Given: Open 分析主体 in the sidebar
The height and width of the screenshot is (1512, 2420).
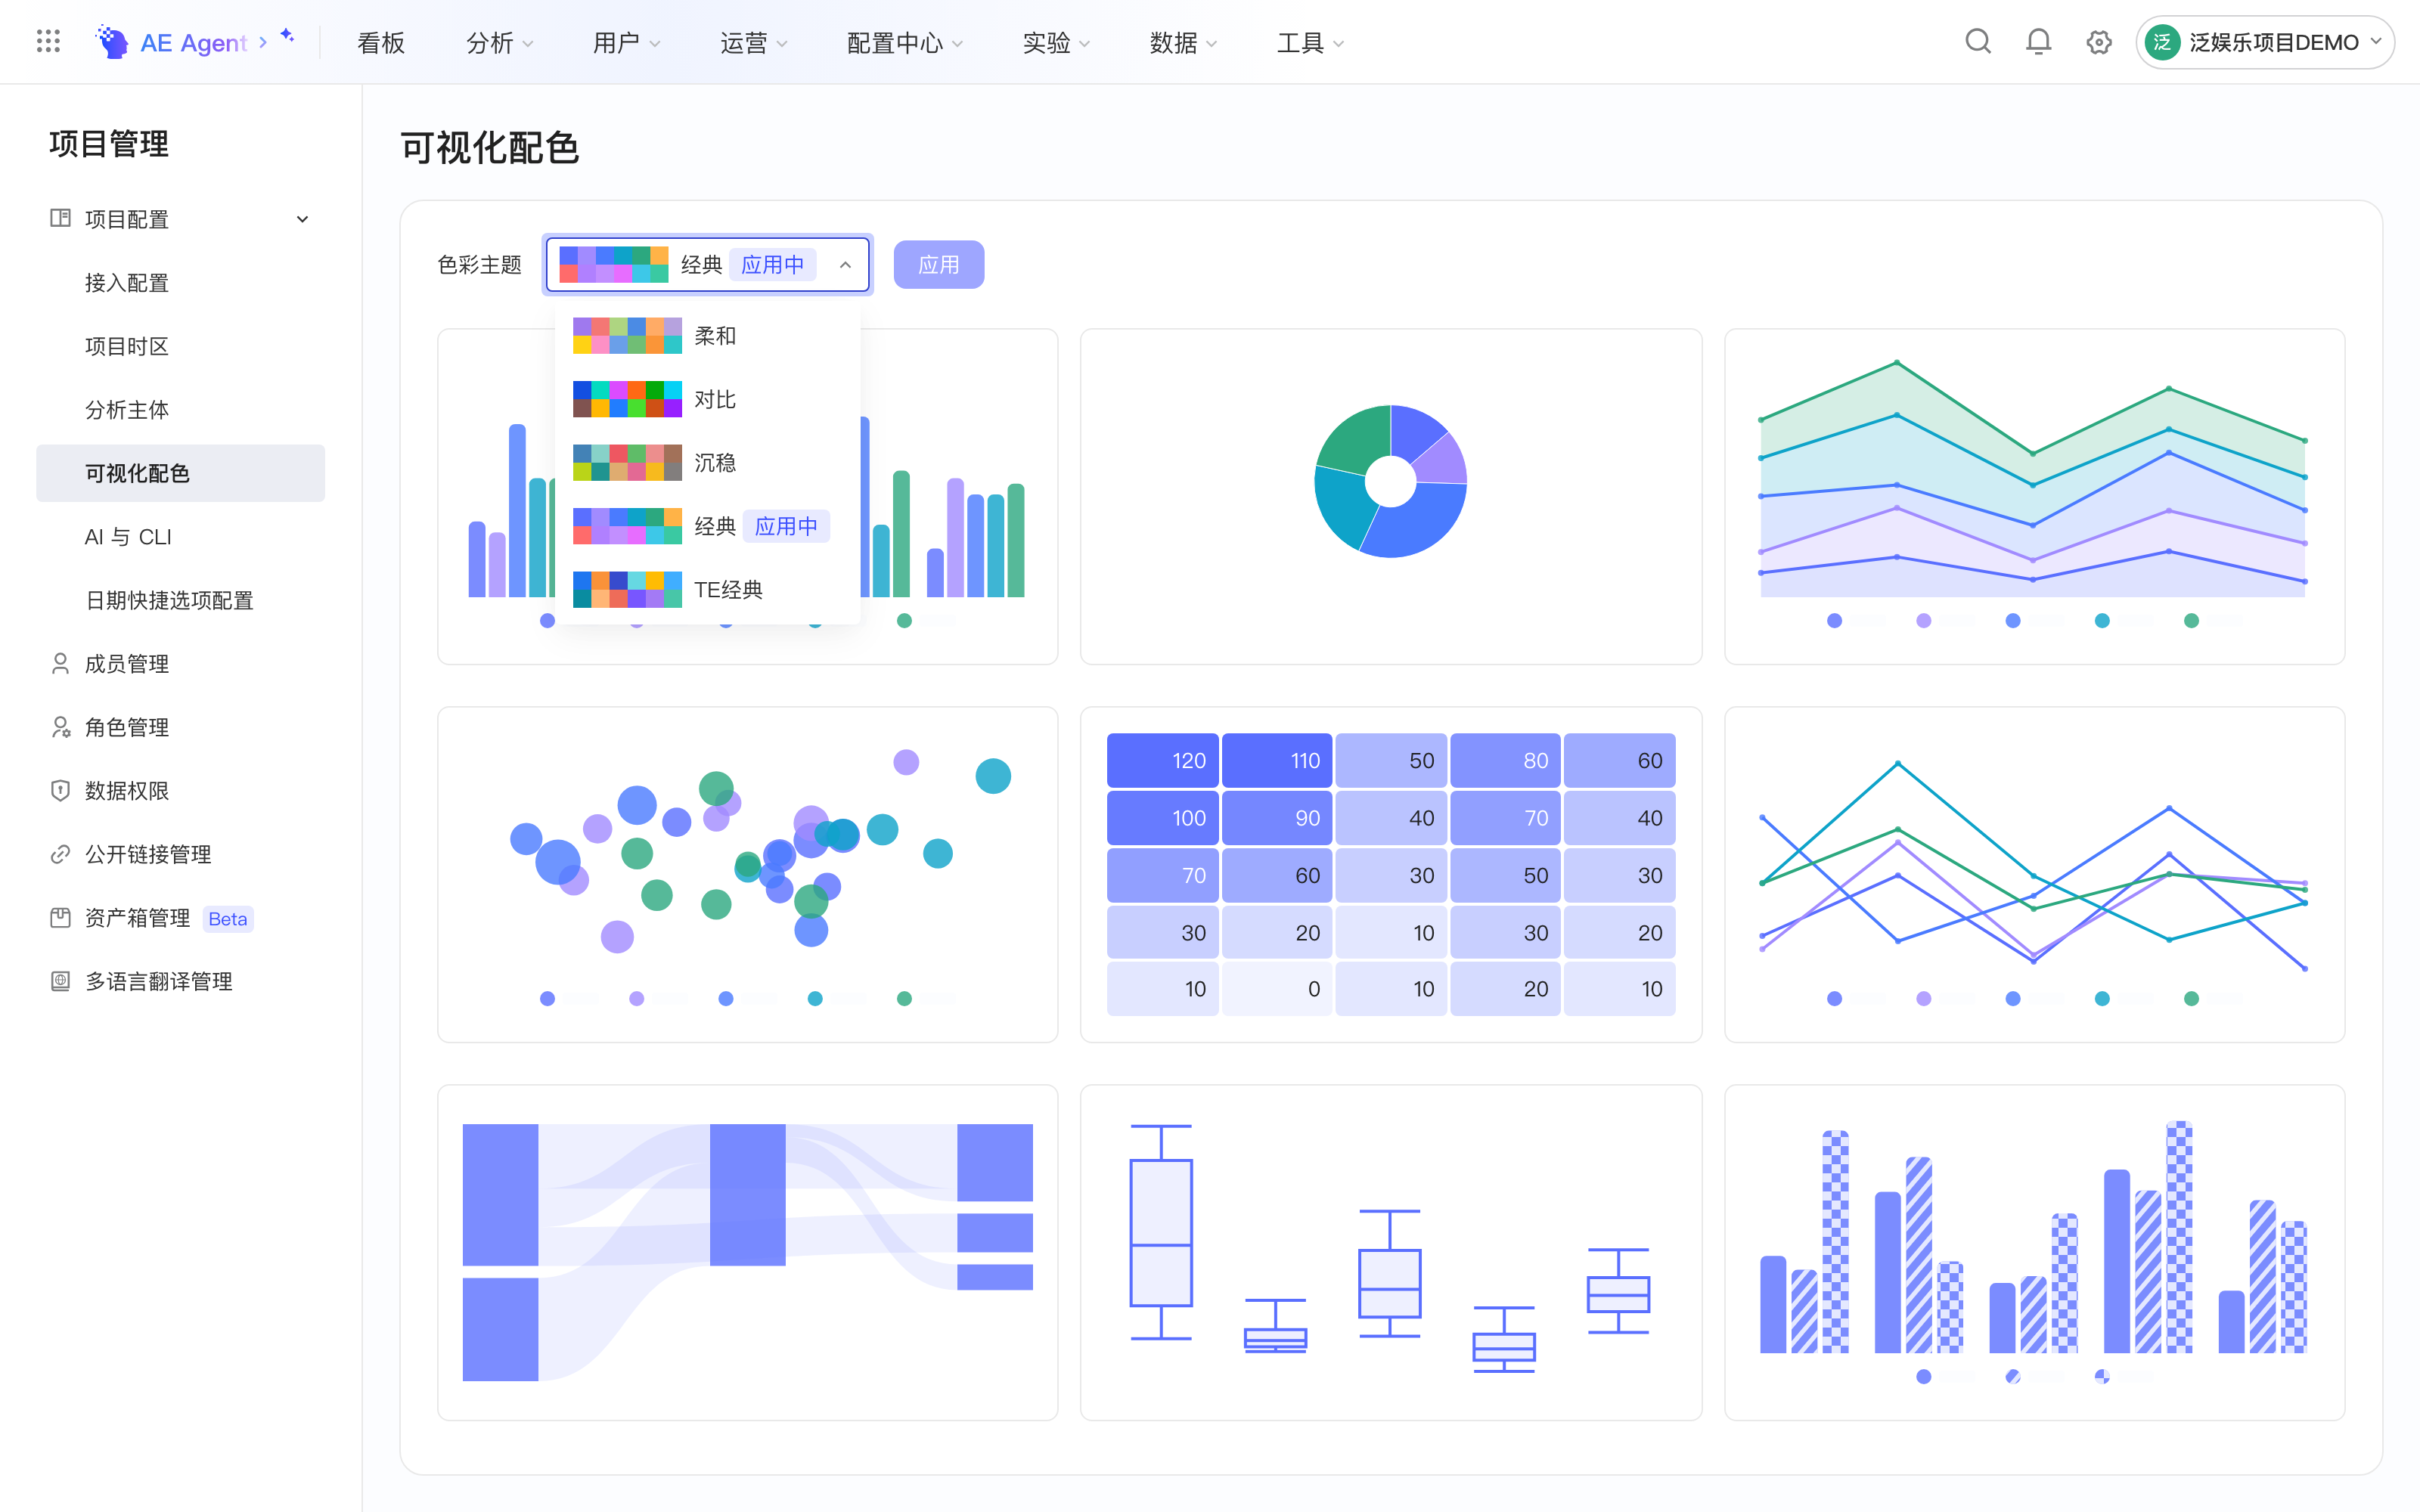Looking at the screenshot, I should 127,410.
